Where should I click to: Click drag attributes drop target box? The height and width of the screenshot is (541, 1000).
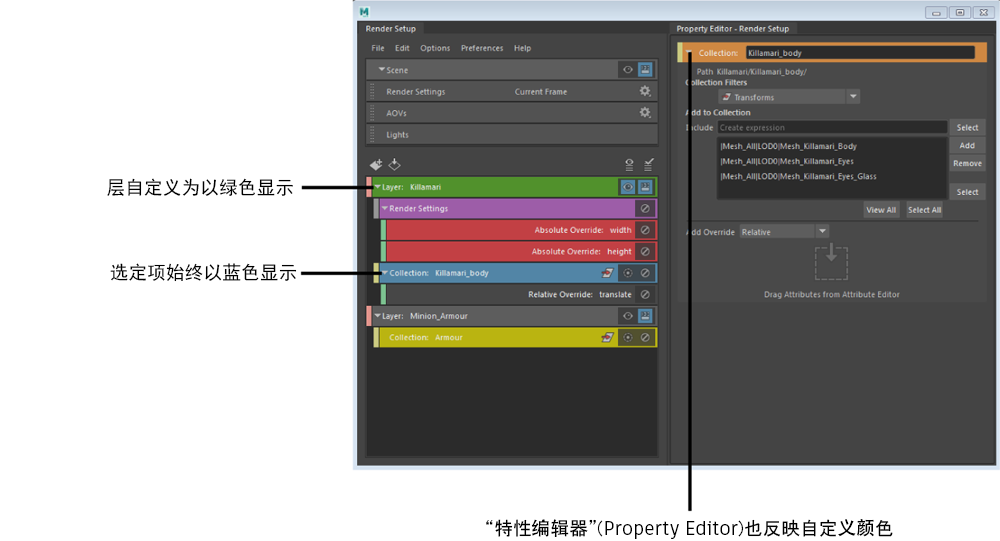point(831,263)
